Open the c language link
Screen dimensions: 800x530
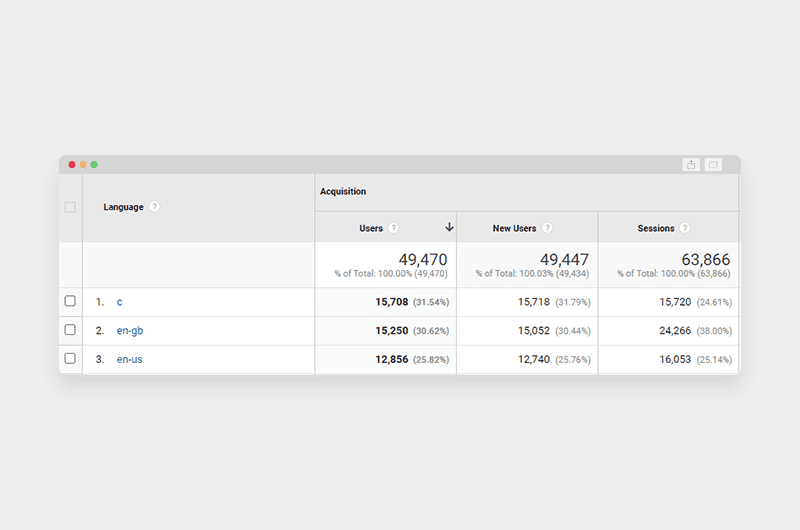119,302
